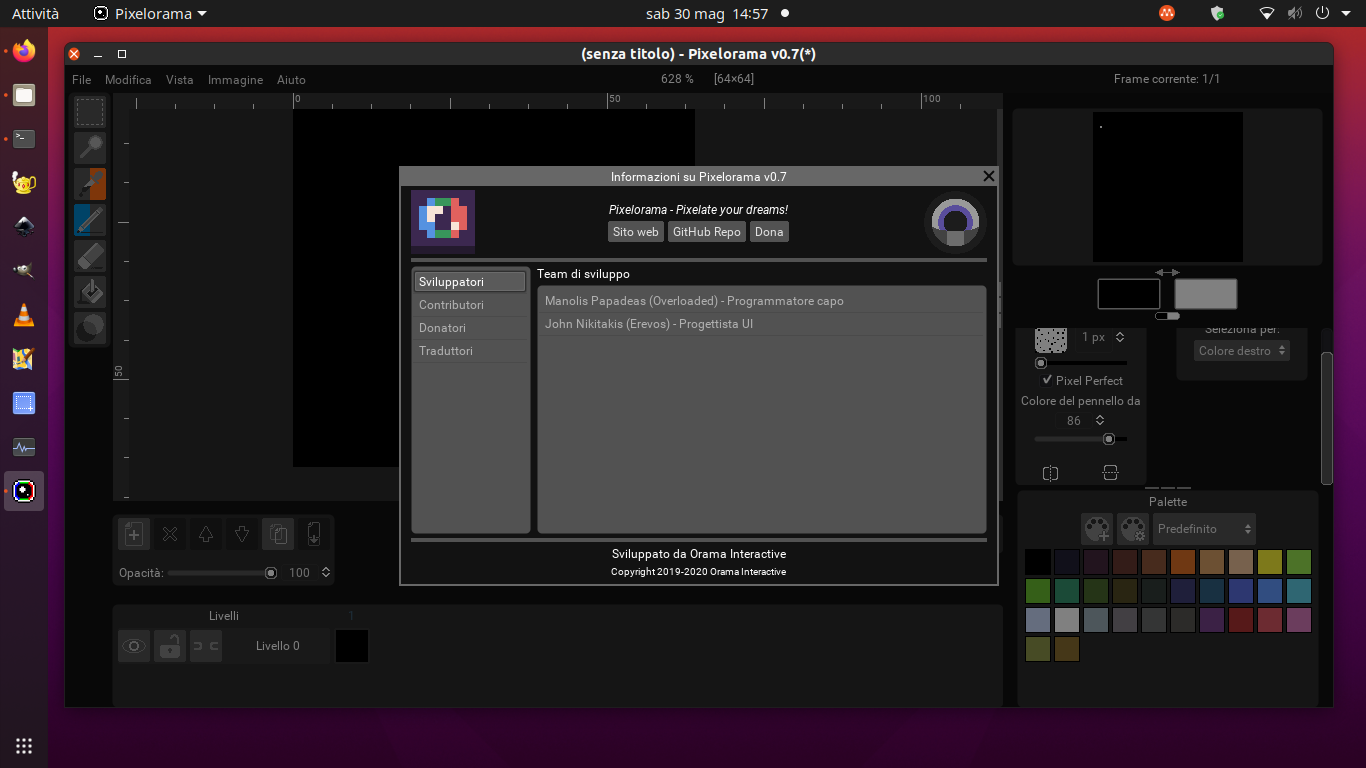Select the color picker eyedropper tool

[90, 184]
